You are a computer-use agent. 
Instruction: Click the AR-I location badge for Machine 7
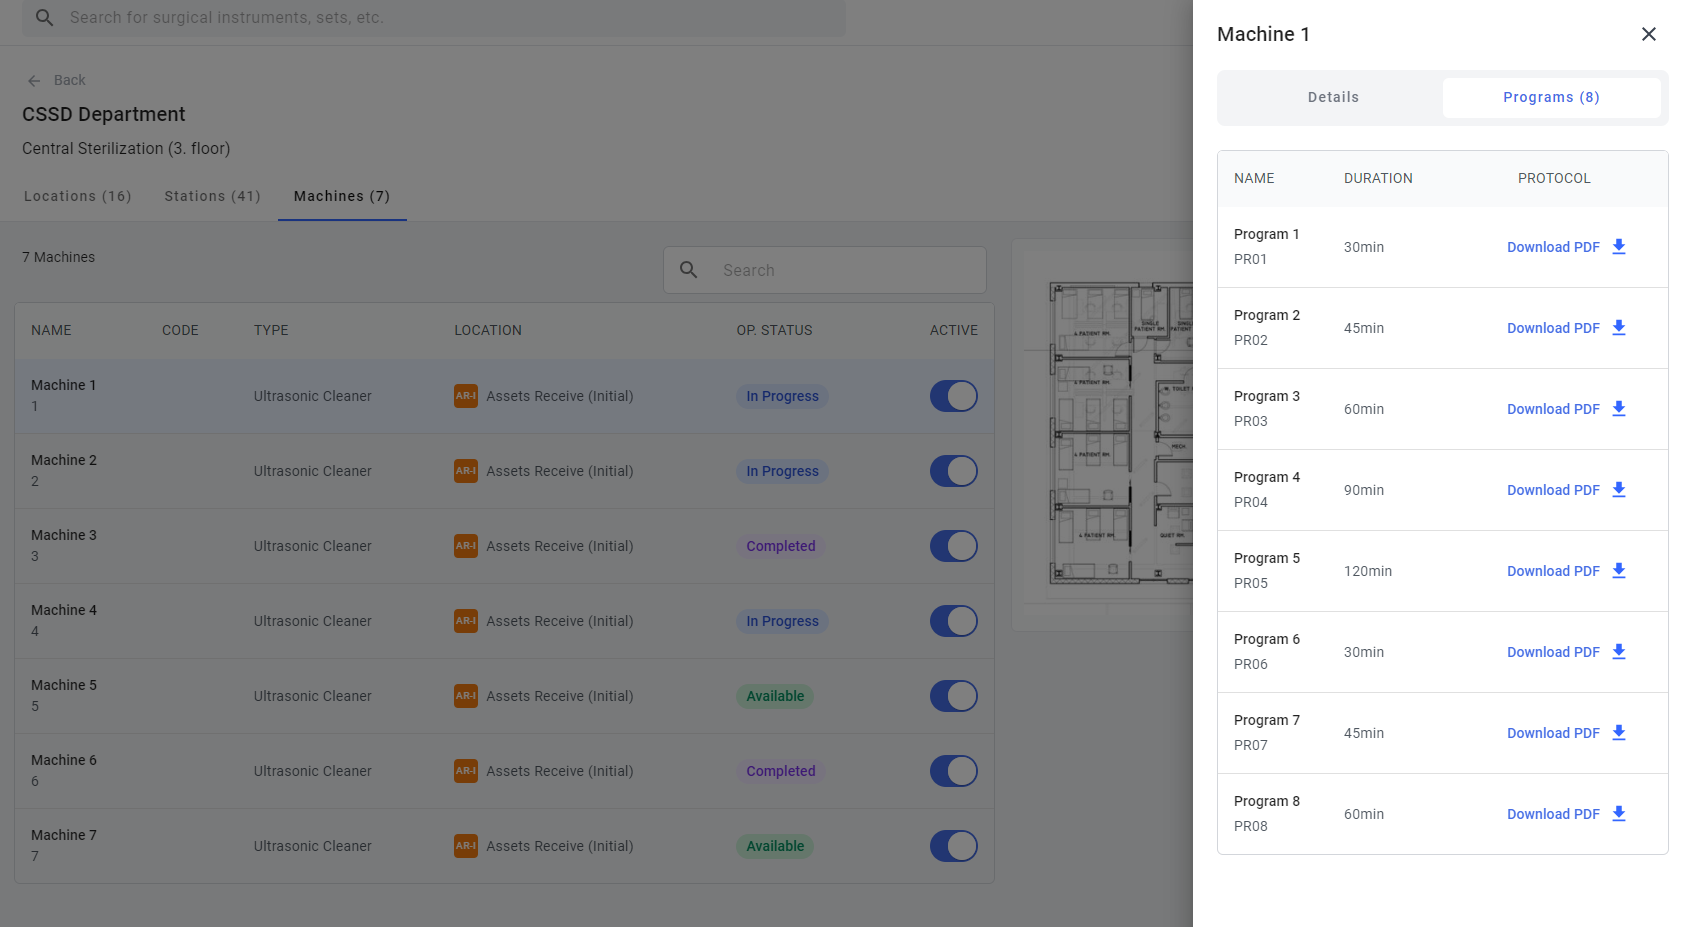point(466,846)
